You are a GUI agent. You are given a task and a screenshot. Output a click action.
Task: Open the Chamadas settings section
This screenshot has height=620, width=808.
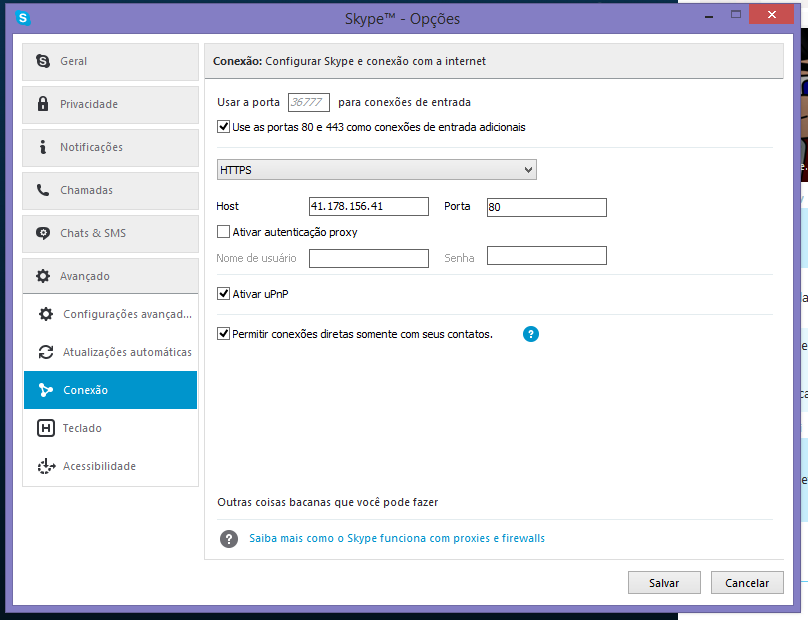pos(110,191)
